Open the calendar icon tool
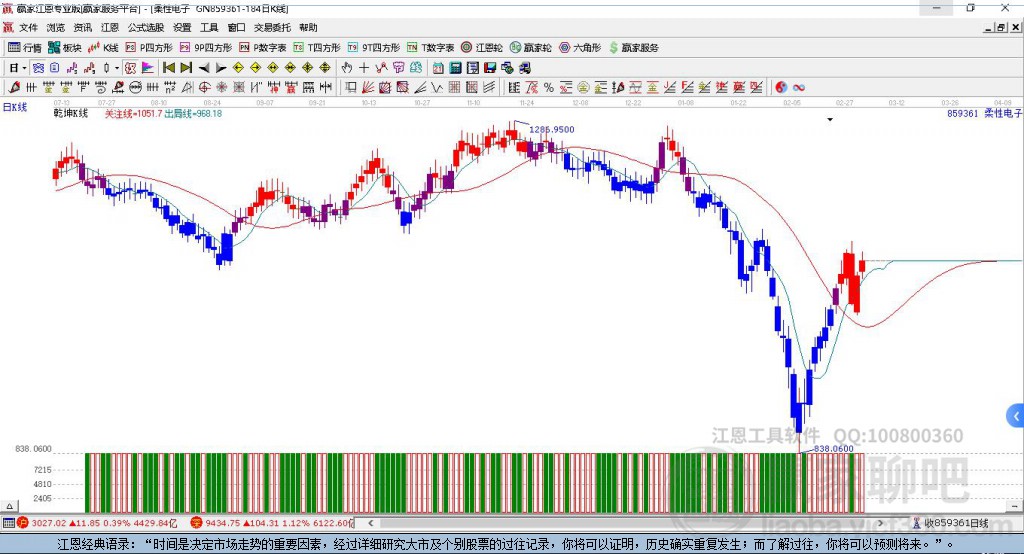The image size is (1024, 554). (438, 68)
